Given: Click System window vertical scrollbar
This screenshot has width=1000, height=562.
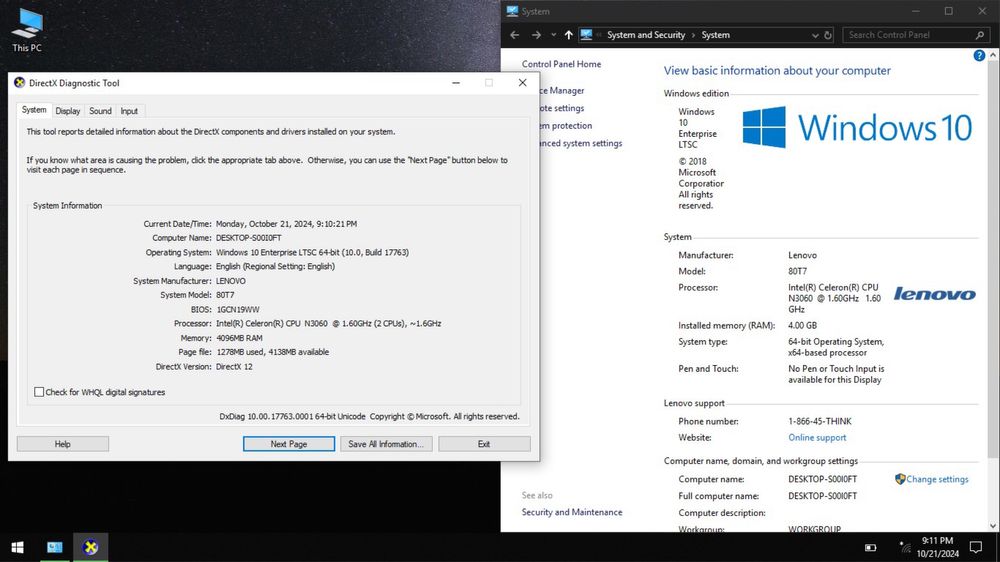Looking at the screenshot, I should click(993, 260).
